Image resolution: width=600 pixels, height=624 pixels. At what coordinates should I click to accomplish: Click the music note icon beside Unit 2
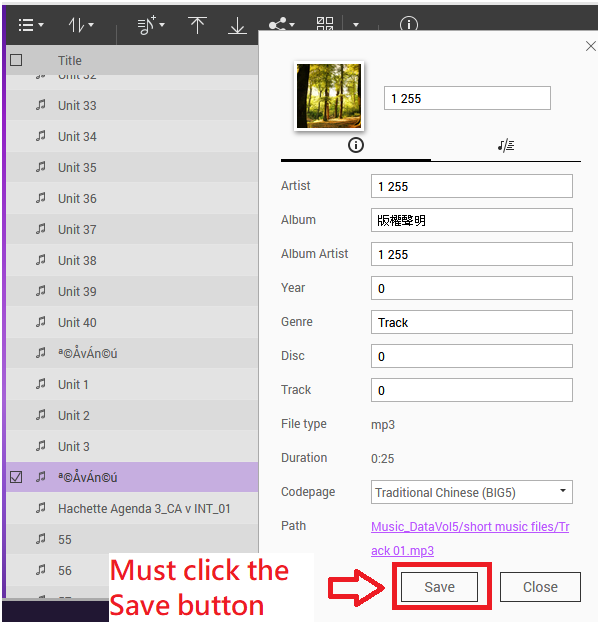41,415
